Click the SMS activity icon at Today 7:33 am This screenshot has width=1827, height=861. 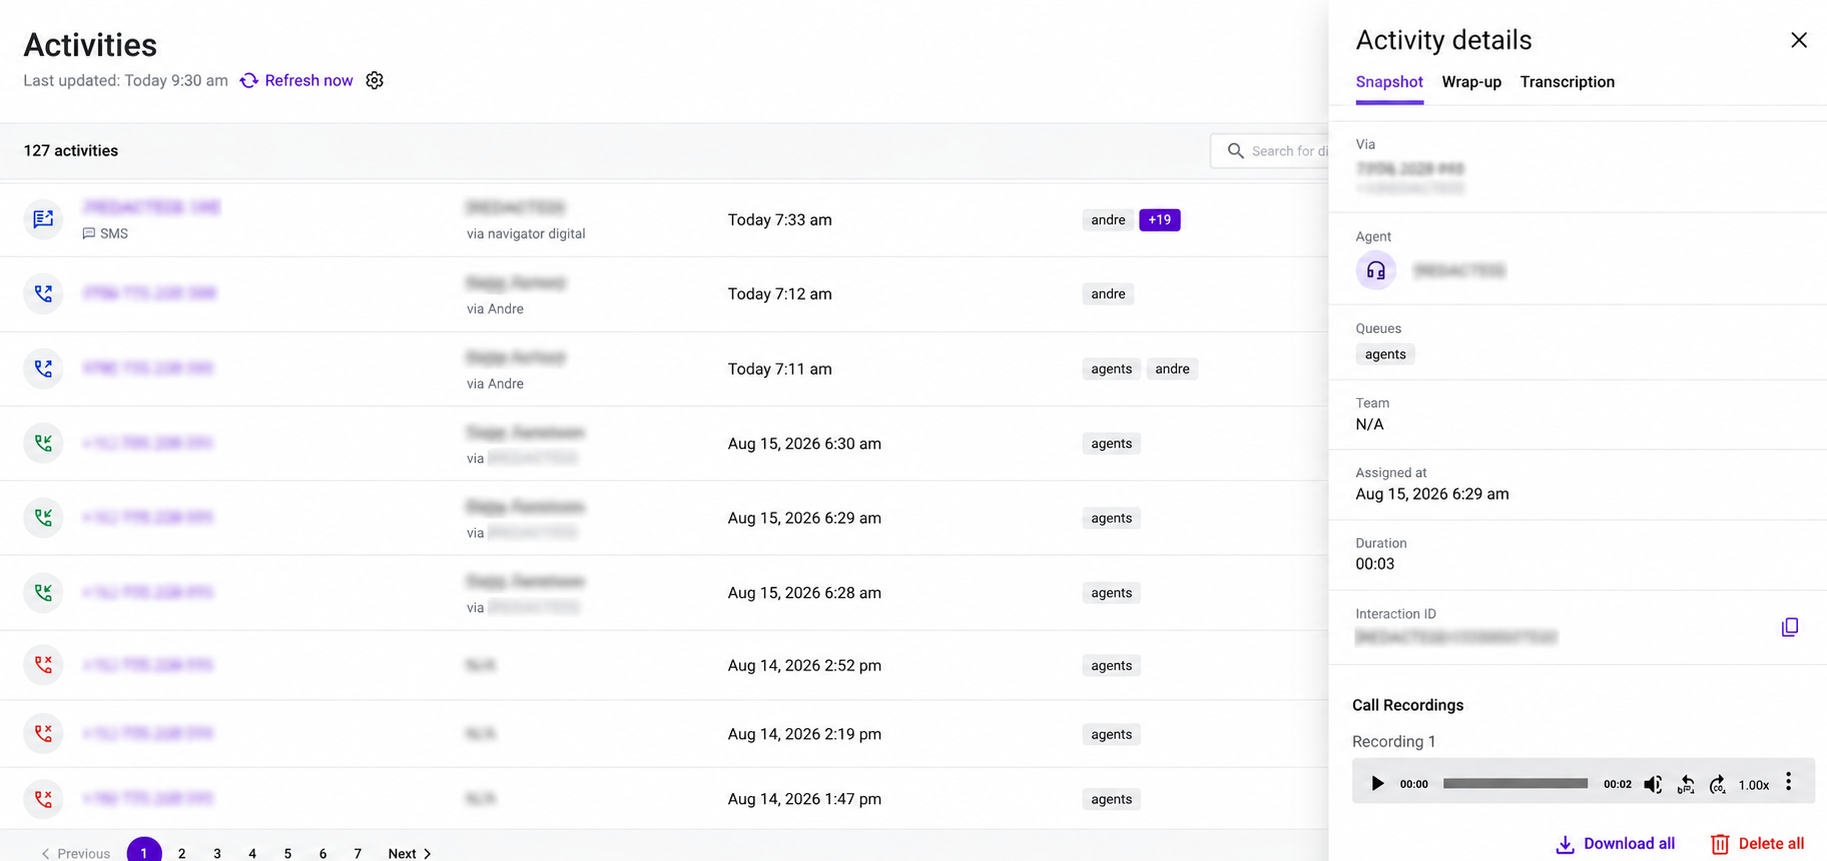43,219
